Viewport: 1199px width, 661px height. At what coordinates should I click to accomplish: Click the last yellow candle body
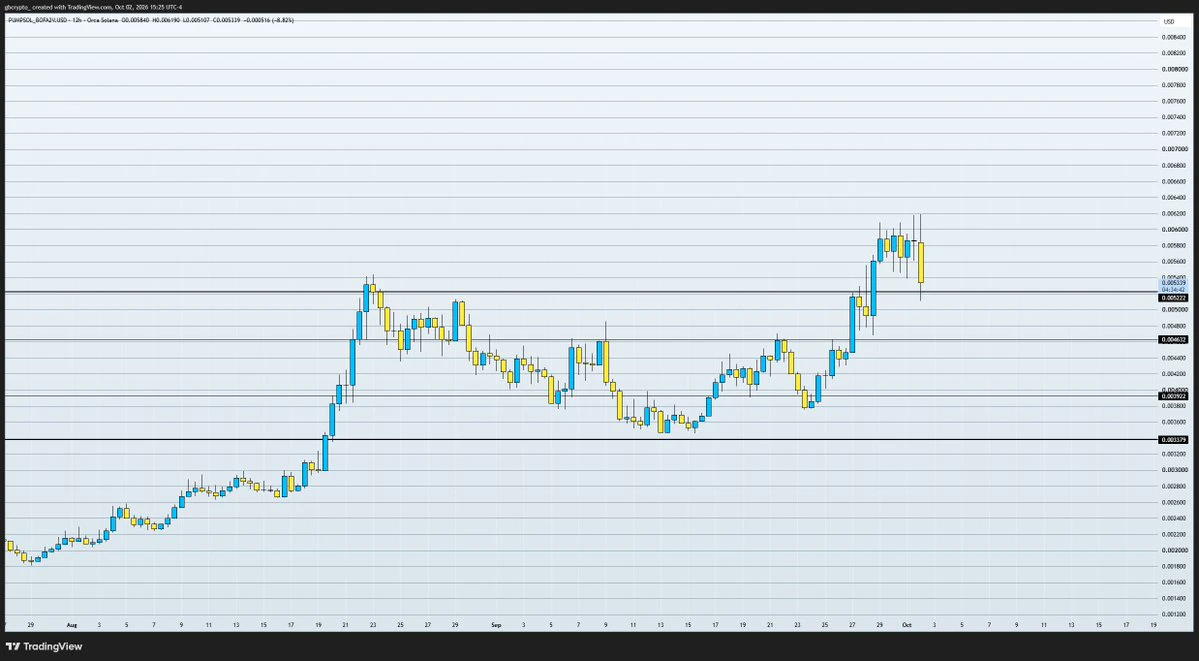(x=921, y=262)
